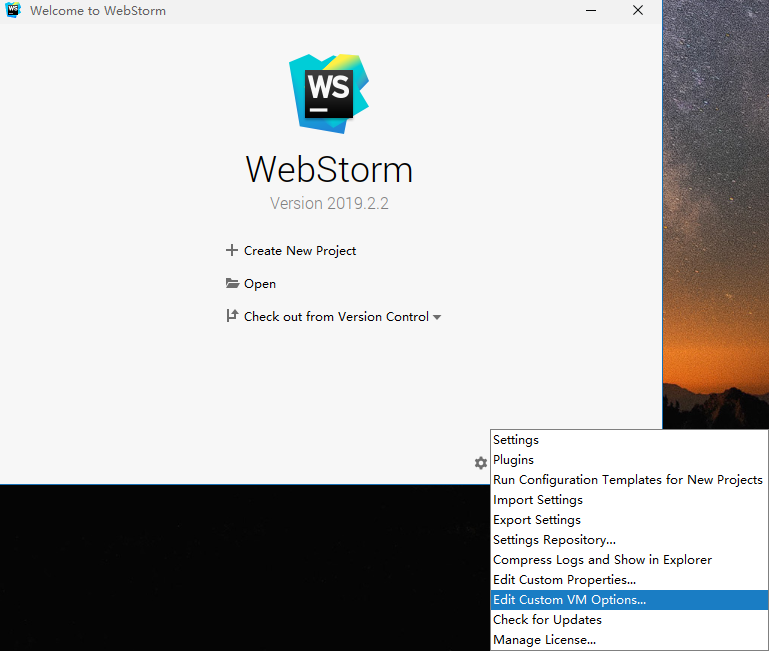This screenshot has height=651, width=769.
Task: Click the Configure gear icon
Action: (x=481, y=463)
